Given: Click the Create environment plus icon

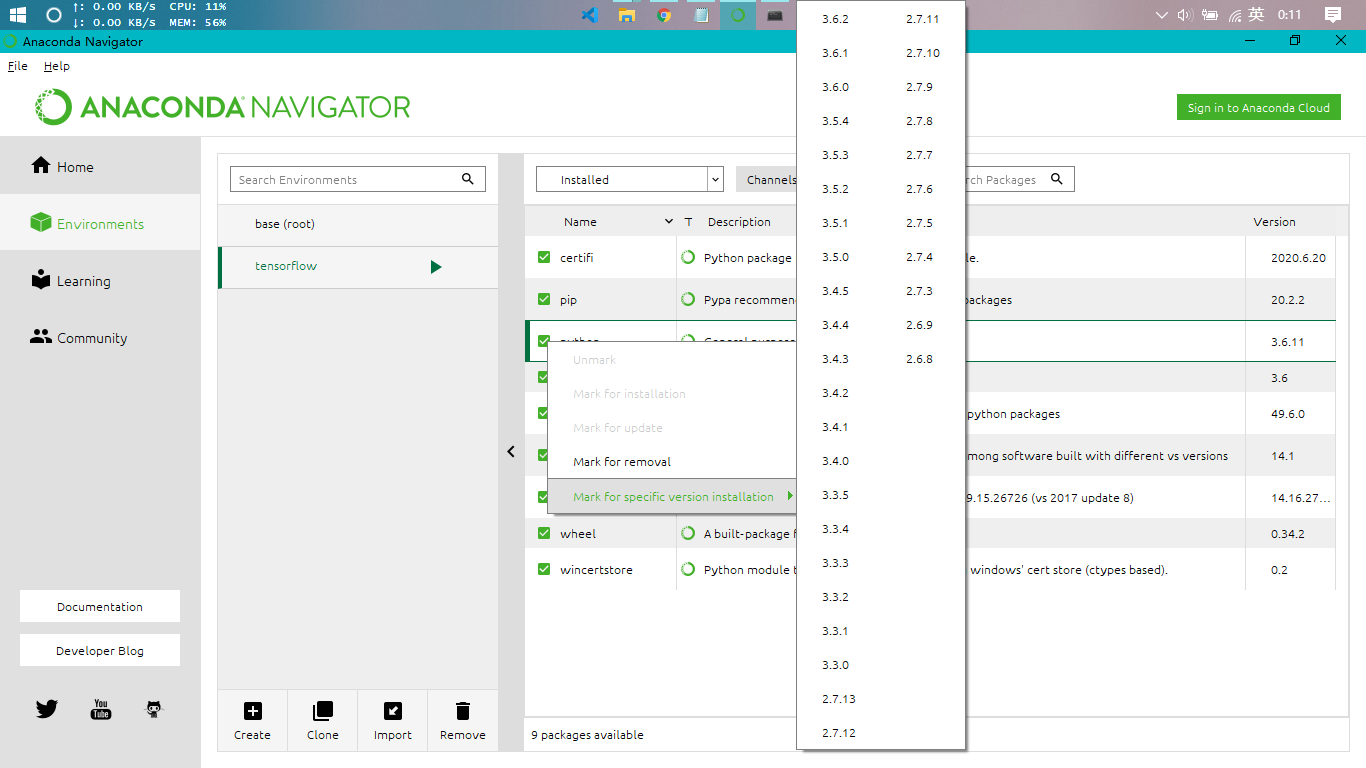Looking at the screenshot, I should (253, 711).
